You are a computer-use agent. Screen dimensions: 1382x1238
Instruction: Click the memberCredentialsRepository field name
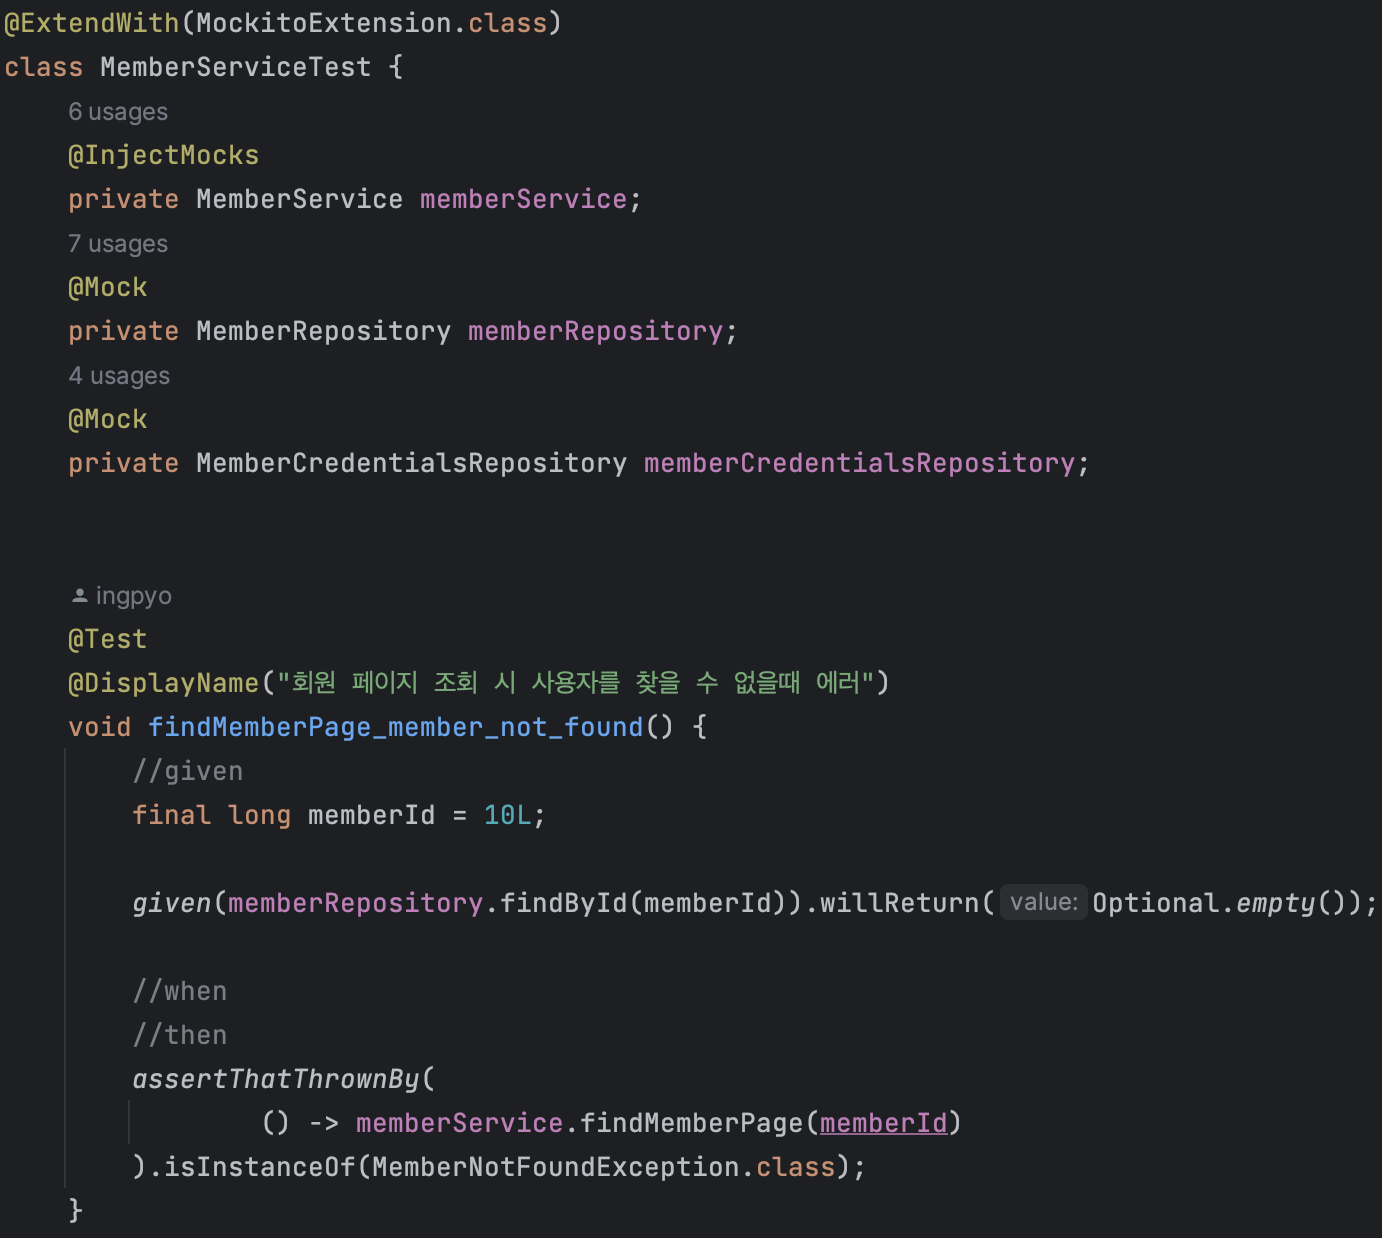tap(859, 463)
